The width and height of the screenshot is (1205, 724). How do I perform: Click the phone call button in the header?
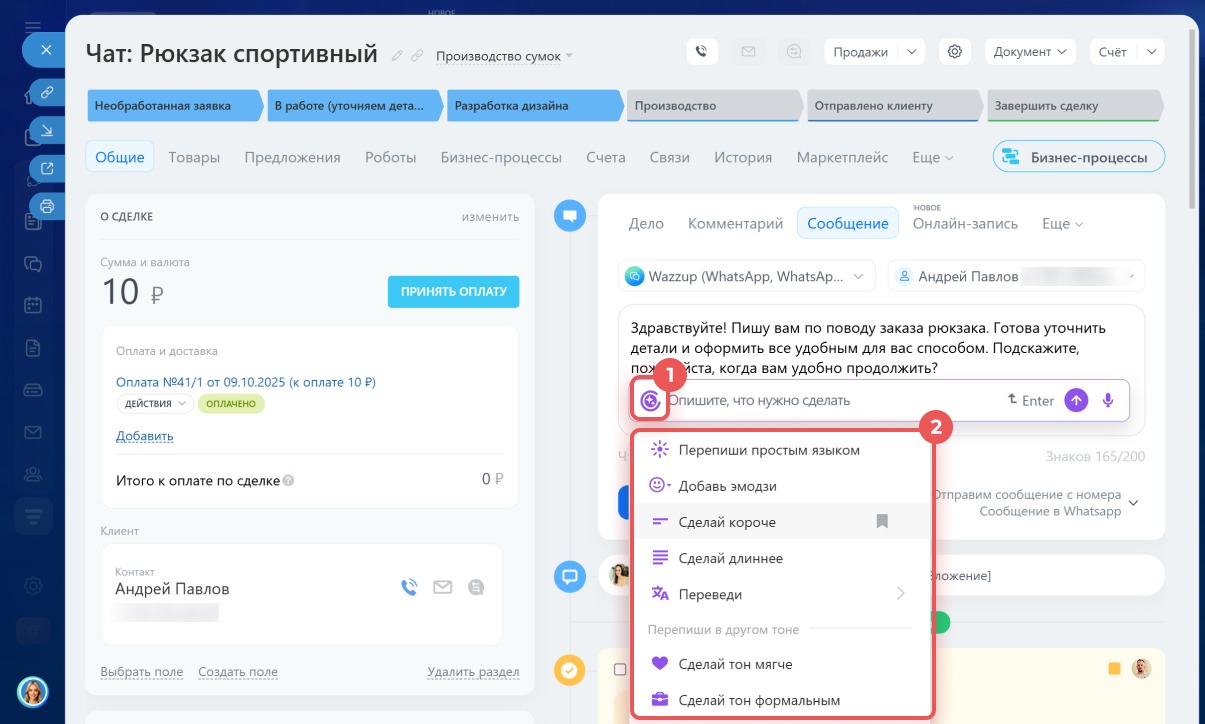click(702, 52)
